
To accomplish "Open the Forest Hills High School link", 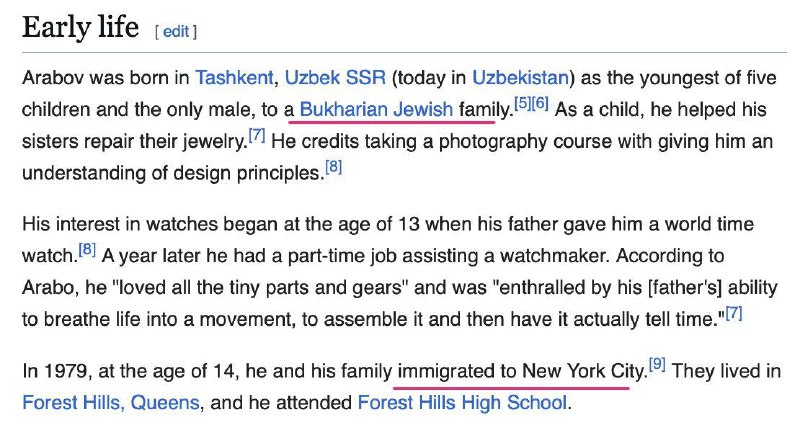I will pyautogui.click(x=462, y=402).
